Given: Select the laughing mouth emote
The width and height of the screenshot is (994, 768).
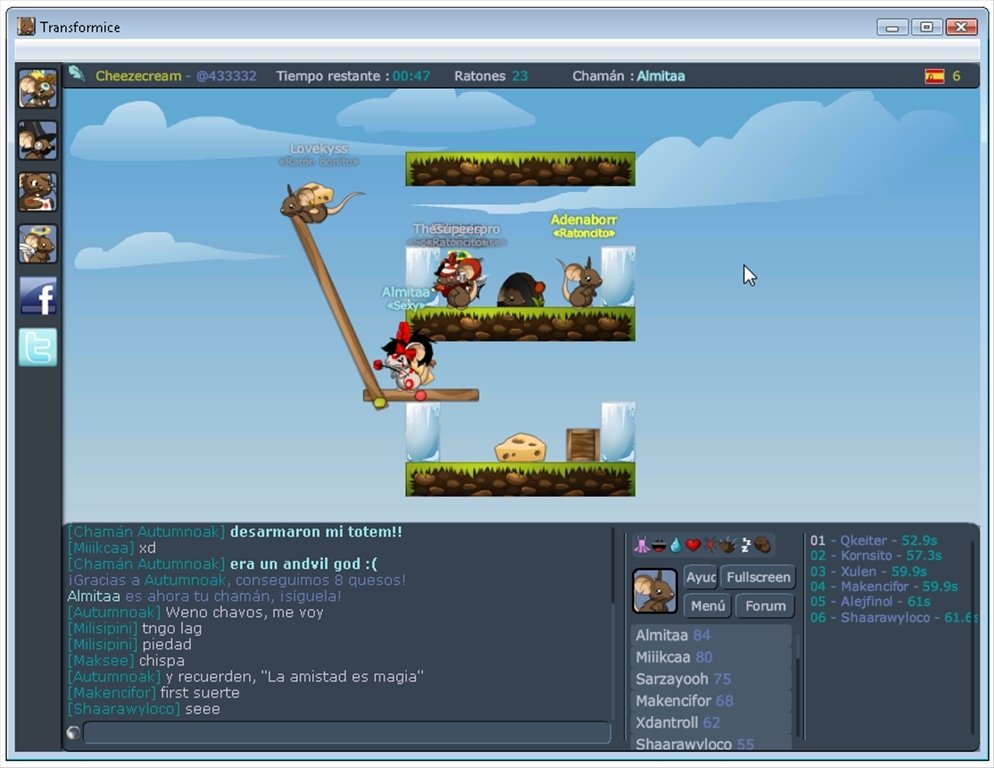Looking at the screenshot, I should click(x=659, y=545).
